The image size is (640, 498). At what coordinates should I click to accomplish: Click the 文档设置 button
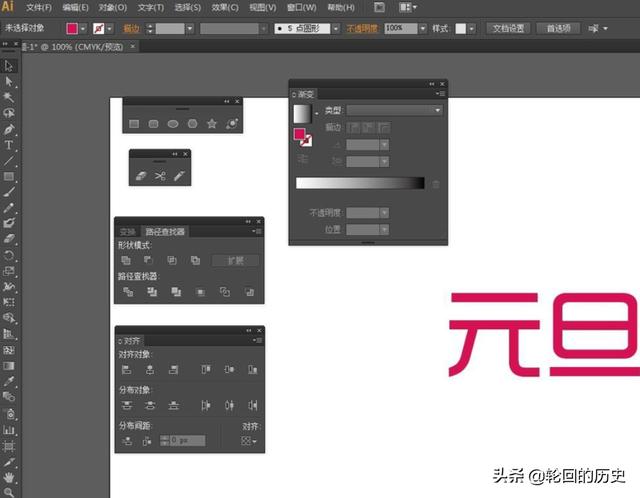tap(509, 29)
